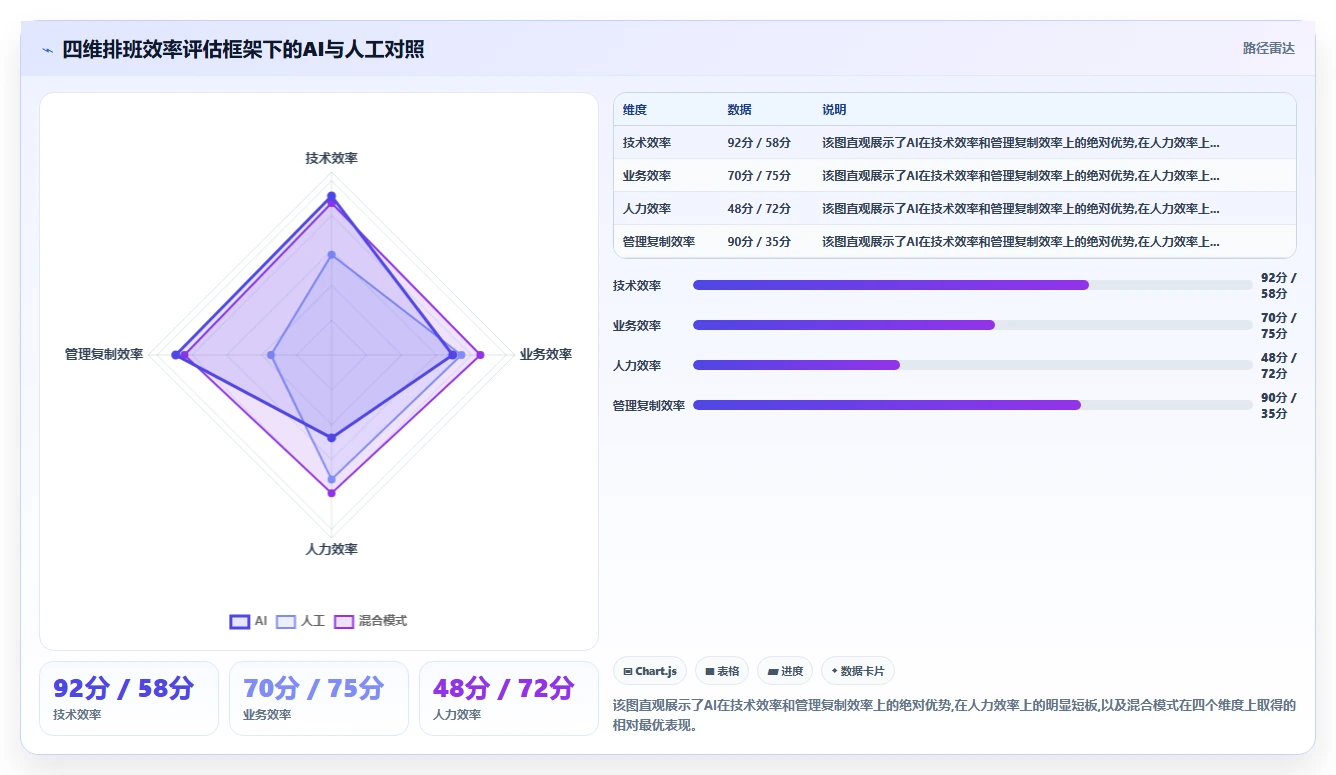Click the 技术效率 progress bar
The width and height of the screenshot is (1336, 775).
[x=972, y=285]
